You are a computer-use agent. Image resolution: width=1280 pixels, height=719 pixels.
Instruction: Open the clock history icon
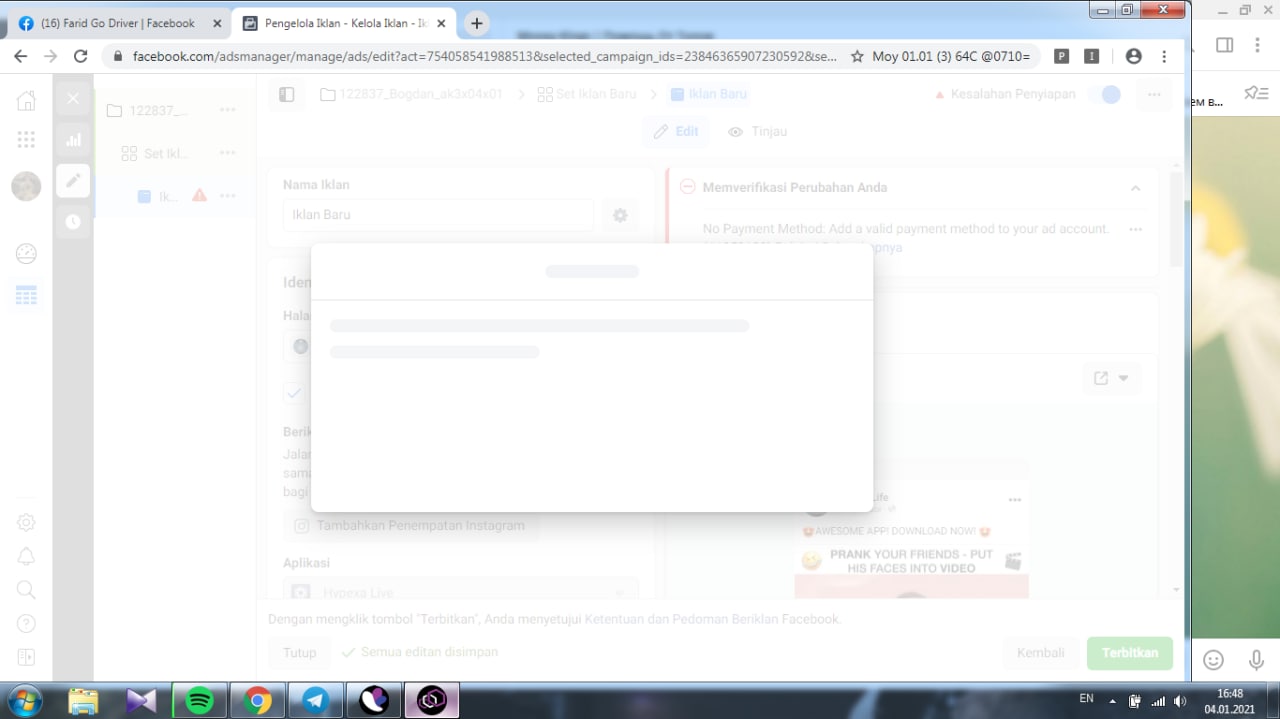pyautogui.click(x=73, y=222)
